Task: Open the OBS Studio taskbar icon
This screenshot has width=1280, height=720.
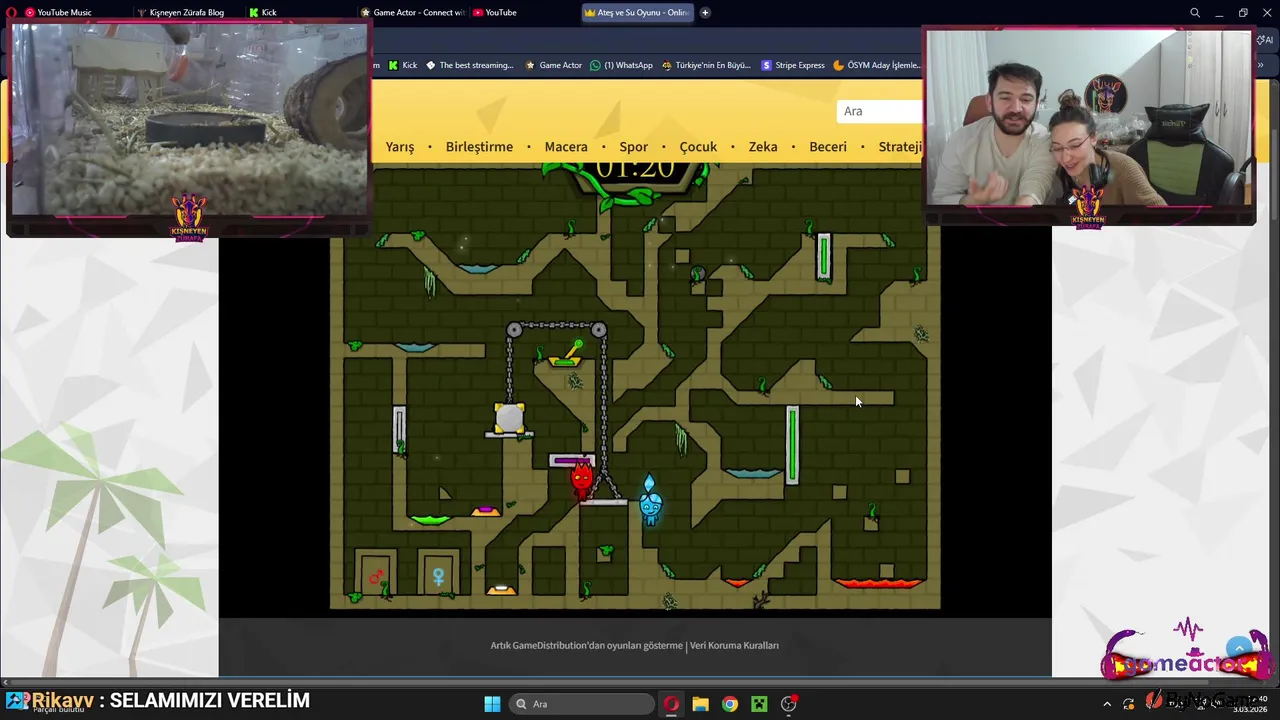Action: coord(789,704)
